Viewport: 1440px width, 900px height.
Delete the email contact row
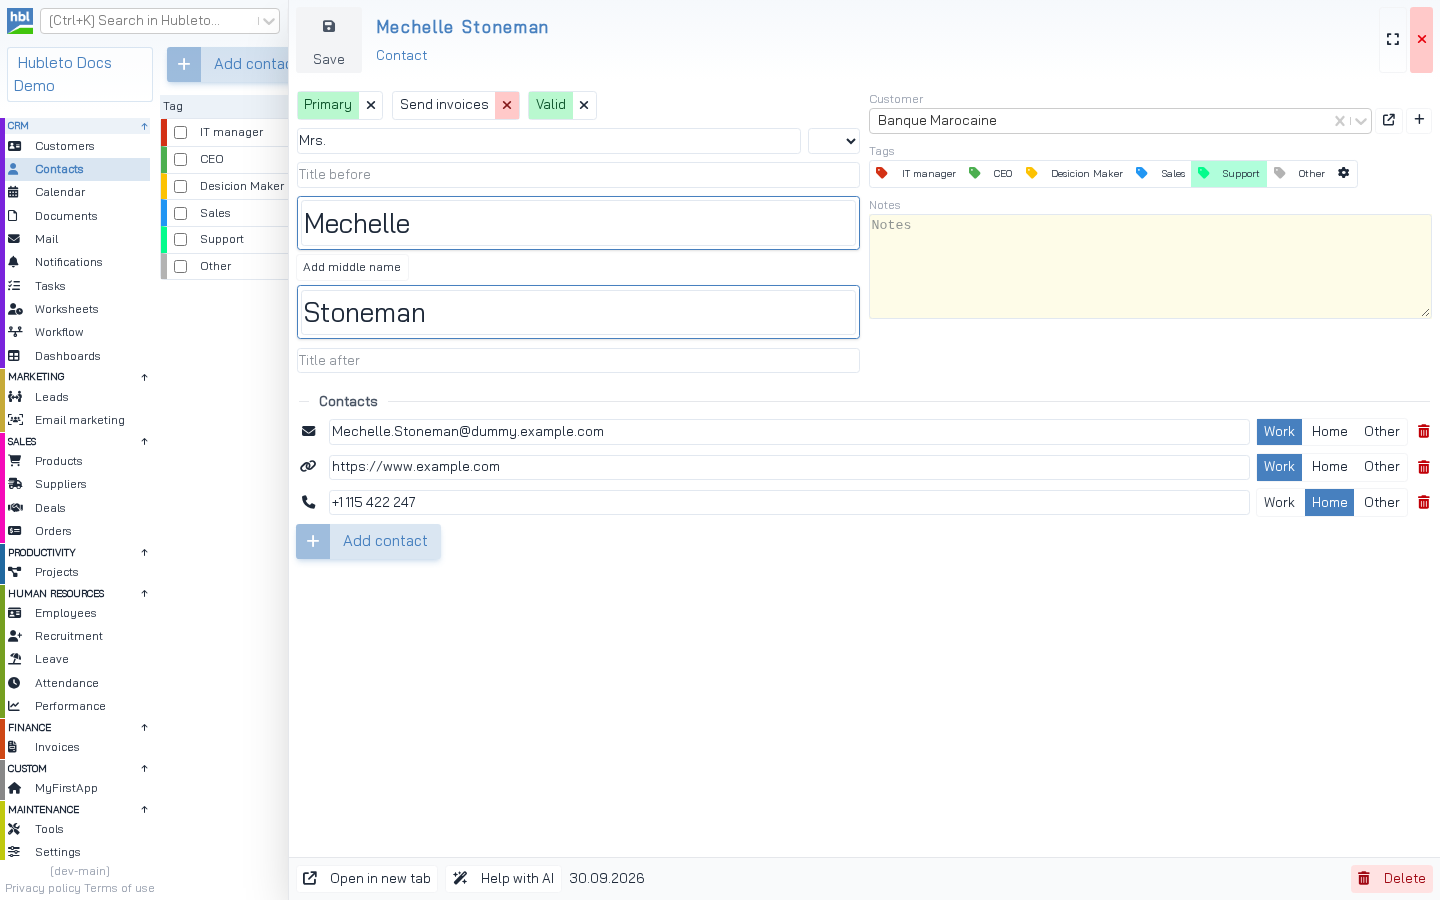[1424, 432]
